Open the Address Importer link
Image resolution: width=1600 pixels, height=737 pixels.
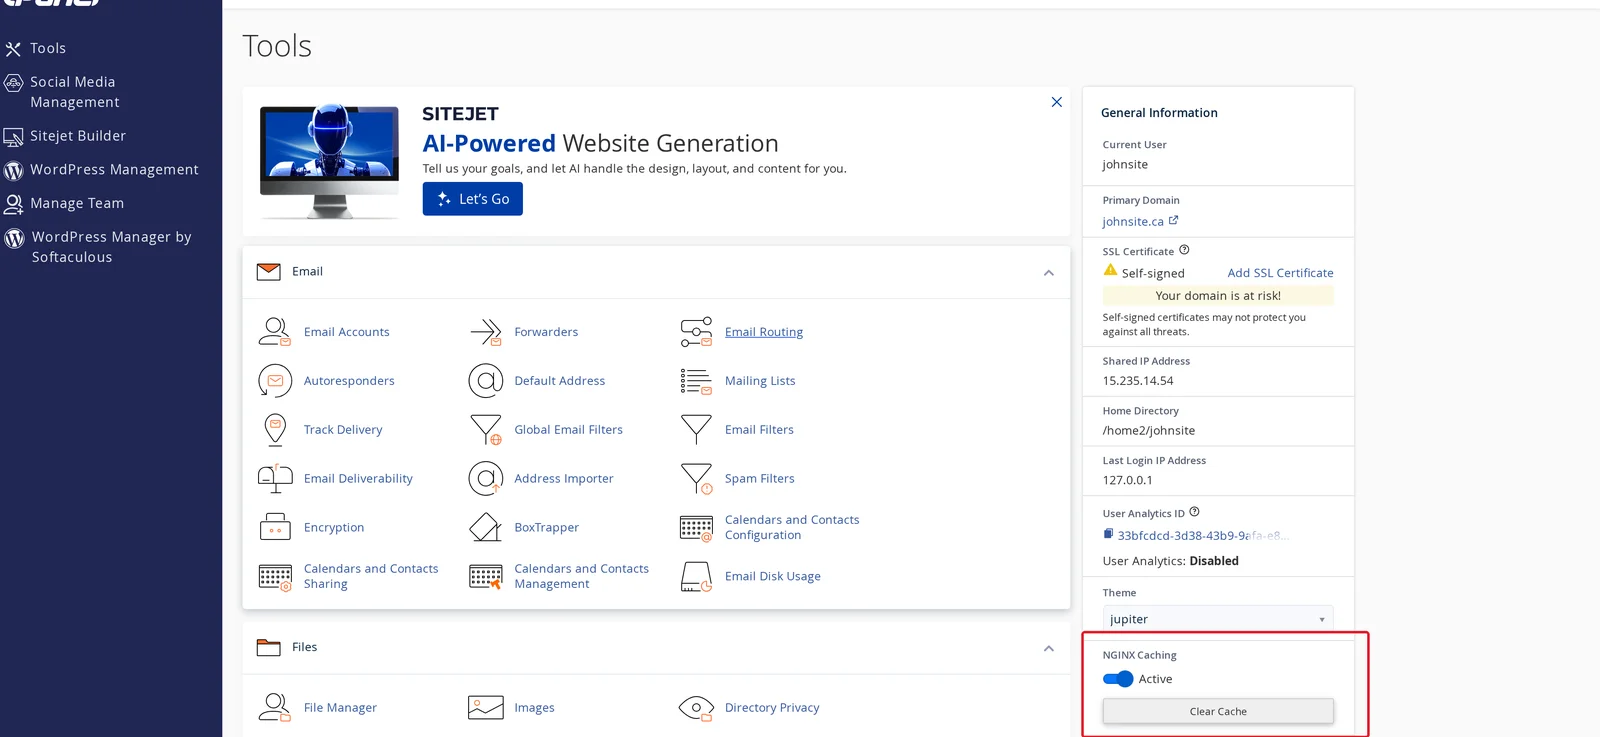coord(564,479)
